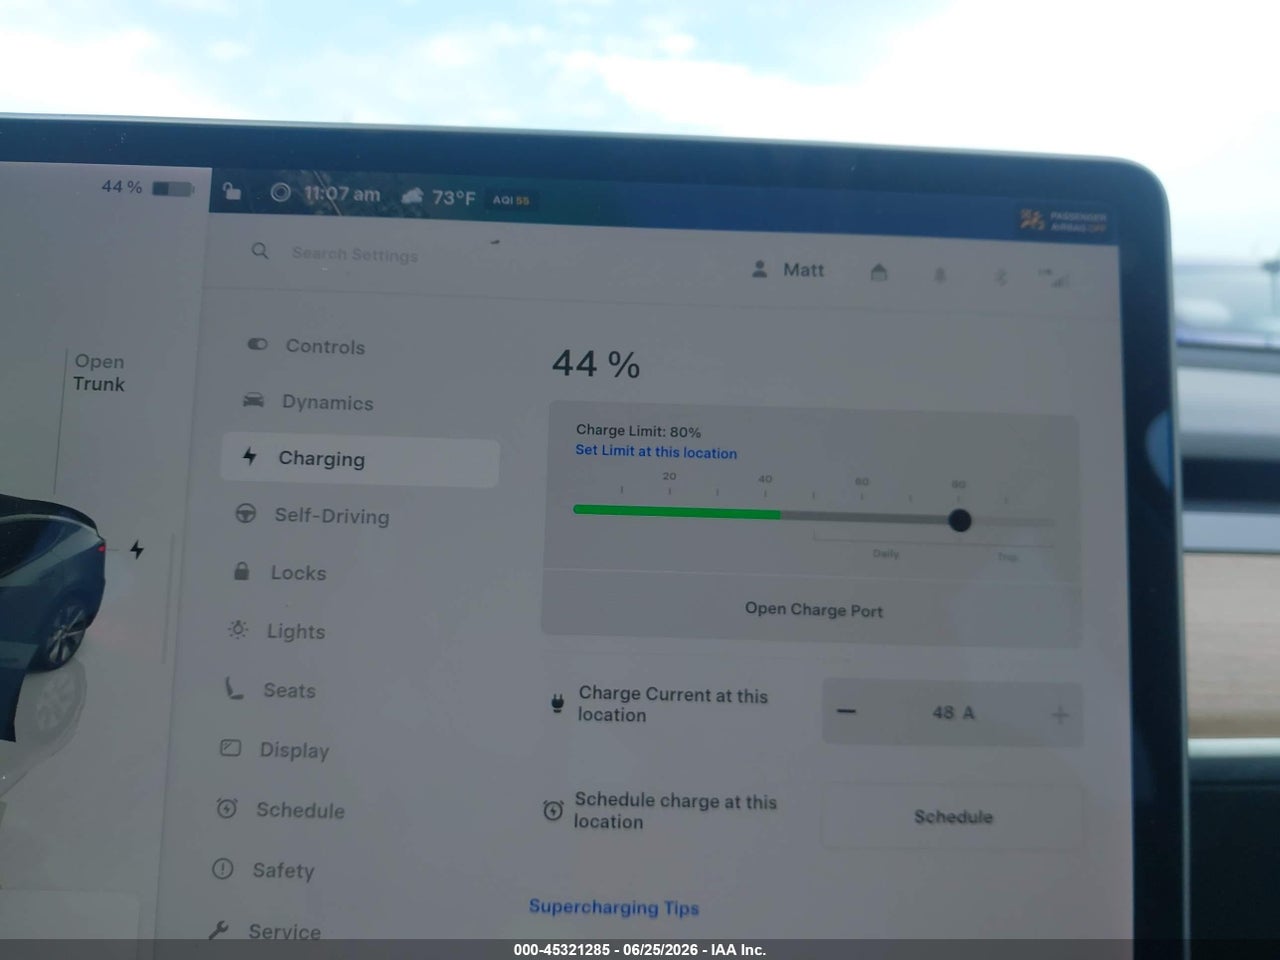Open Bluetooth settings icon

coord(1000,276)
